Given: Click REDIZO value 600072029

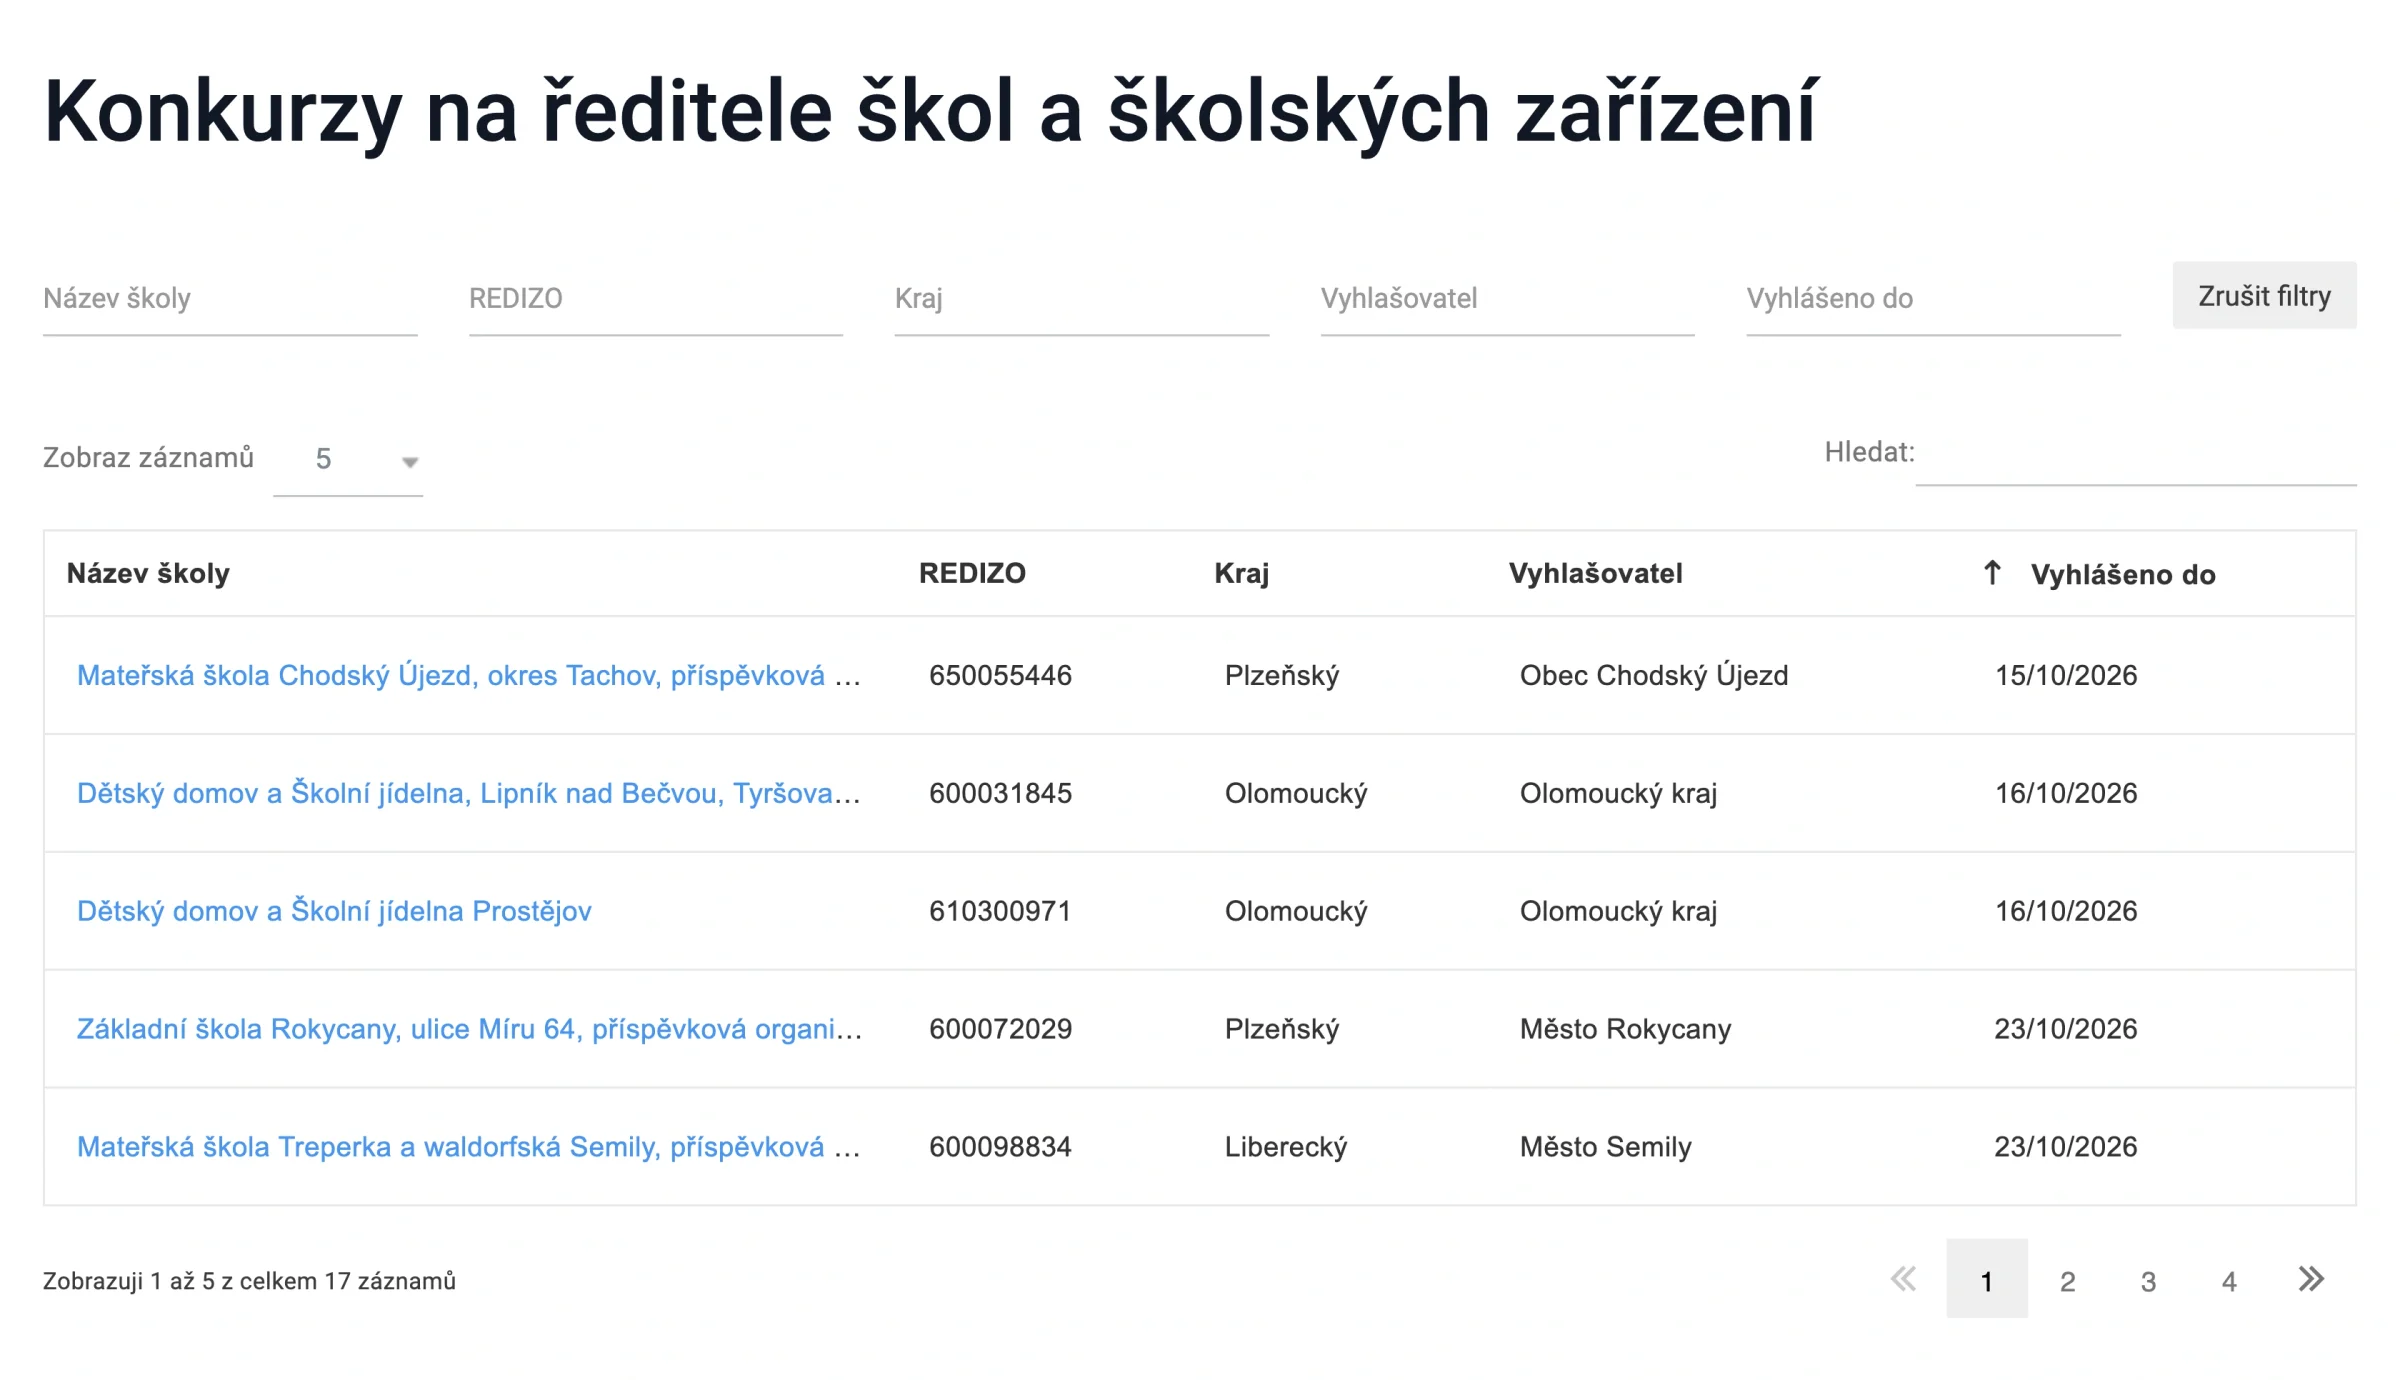Looking at the screenshot, I should pyautogui.click(x=1000, y=1030).
